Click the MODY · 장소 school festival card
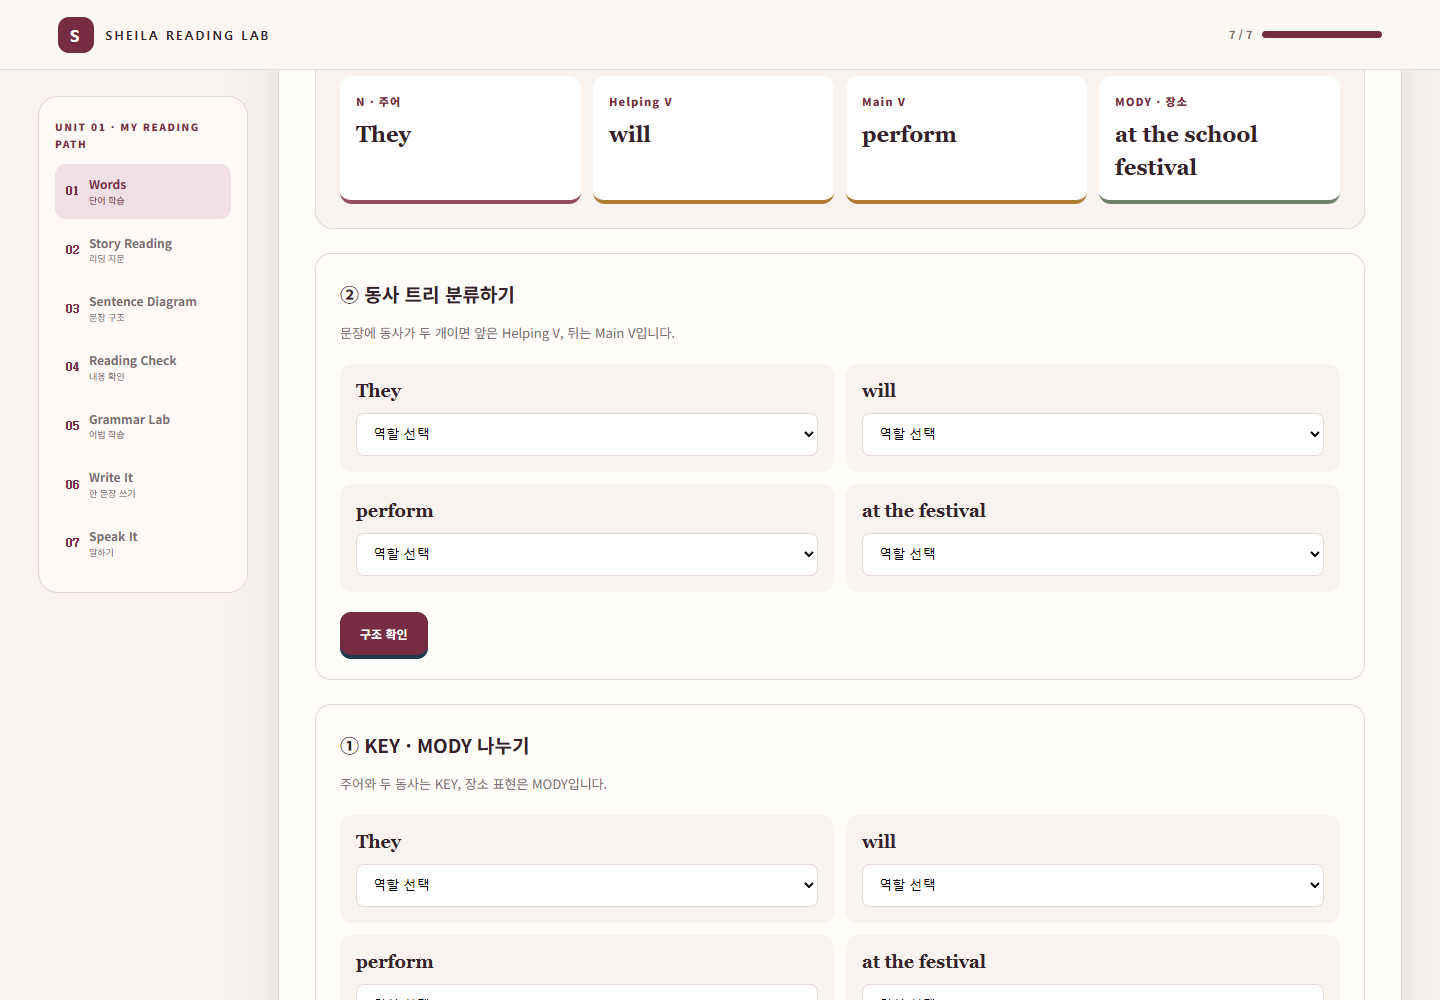This screenshot has width=1440, height=1000. tap(1219, 140)
